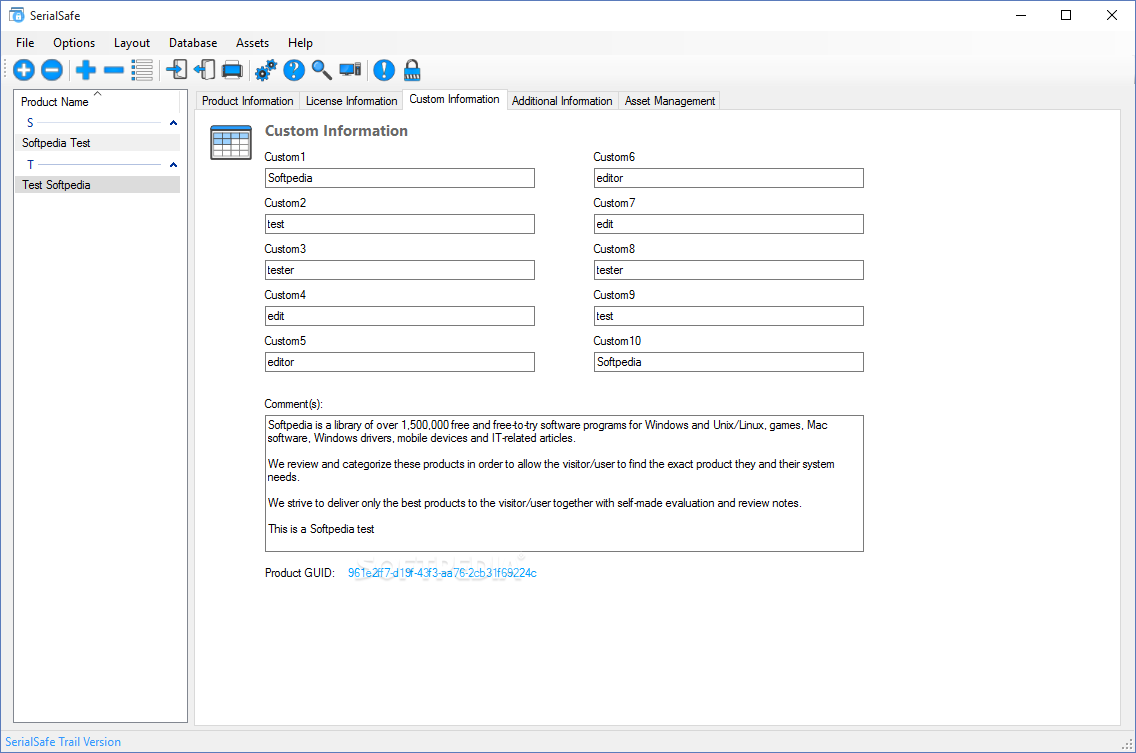This screenshot has width=1136, height=753.
Task: Click the Custom1 label
Action: coord(285,157)
